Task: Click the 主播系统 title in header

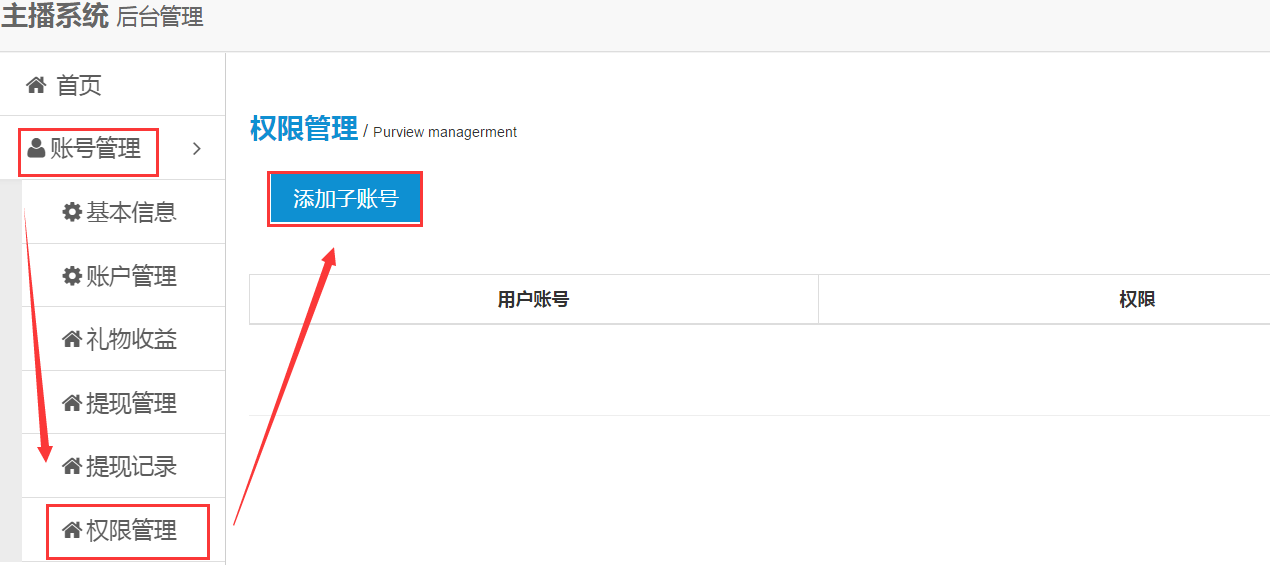Action: (54, 16)
